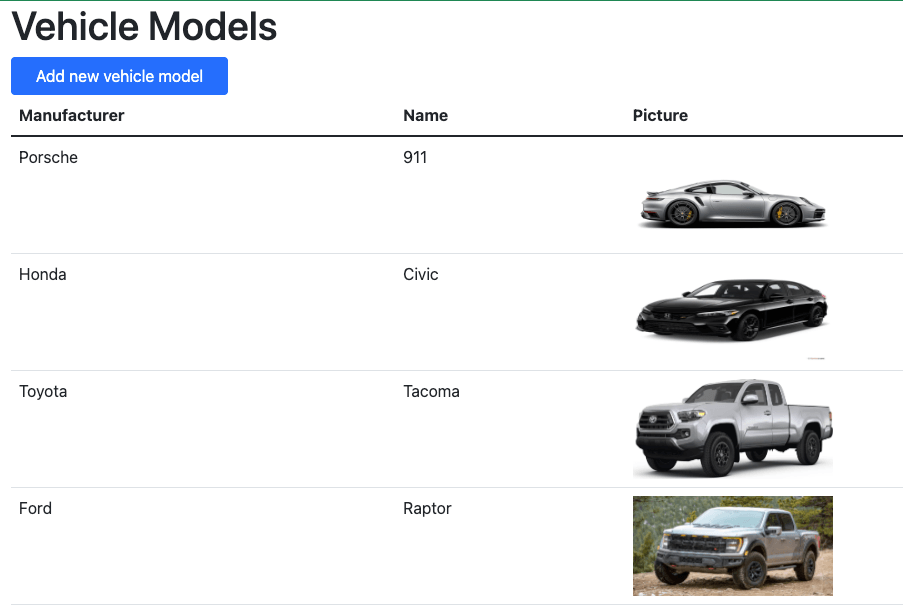Select the black Honda Civic image

(x=733, y=313)
